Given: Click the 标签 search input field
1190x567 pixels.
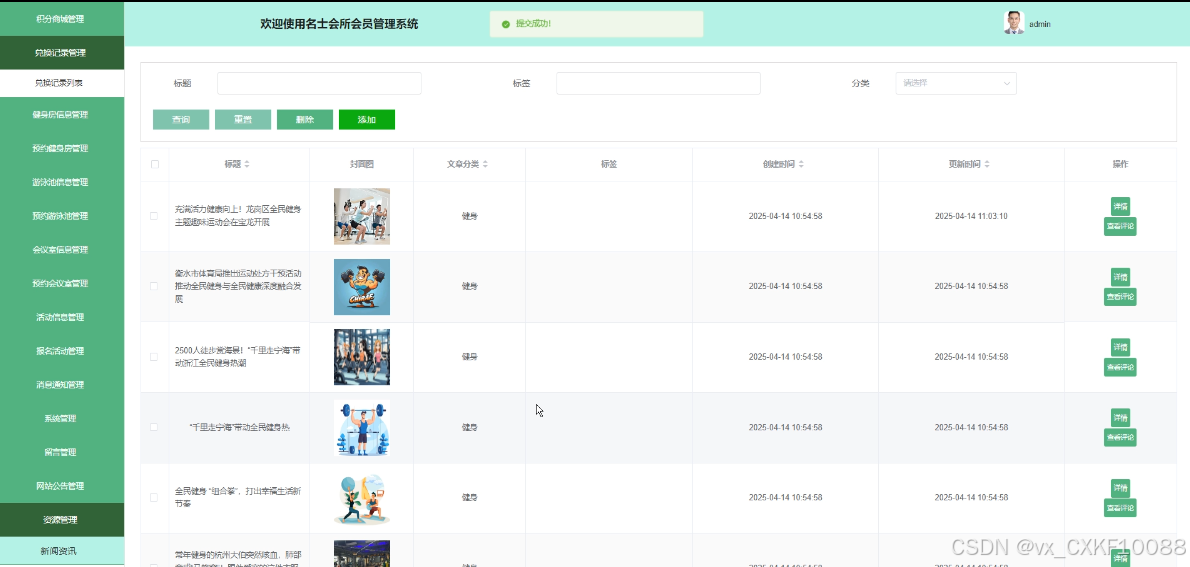Looking at the screenshot, I should [x=658, y=83].
